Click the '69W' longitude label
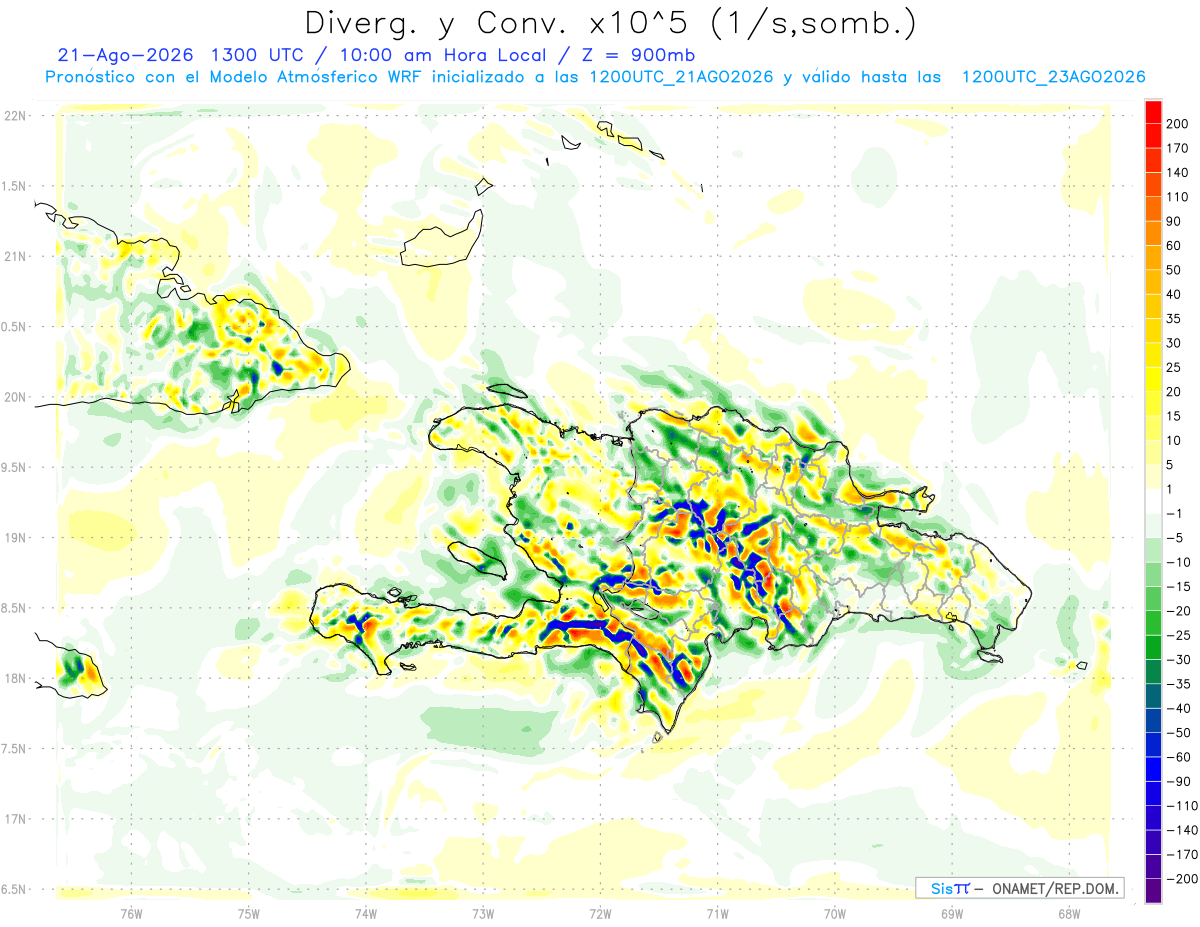The width and height of the screenshot is (1200, 927). (x=952, y=912)
